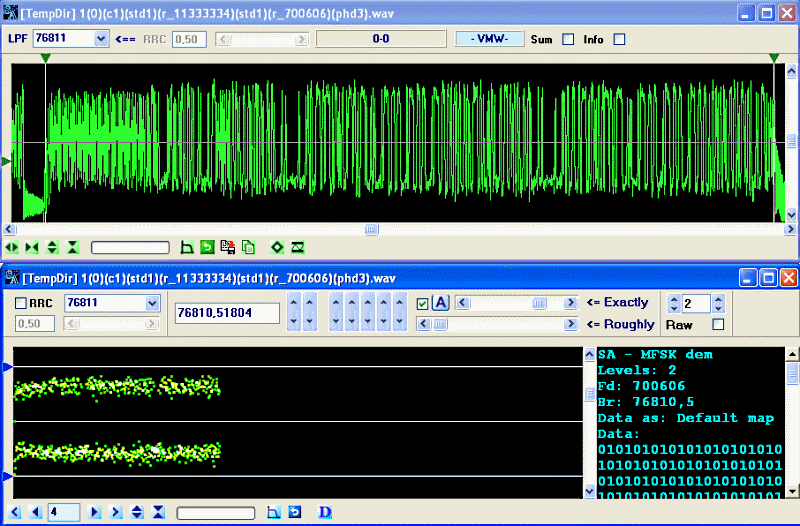Enable the Sum checkbox
The image size is (800, 526).
point(568,40)
